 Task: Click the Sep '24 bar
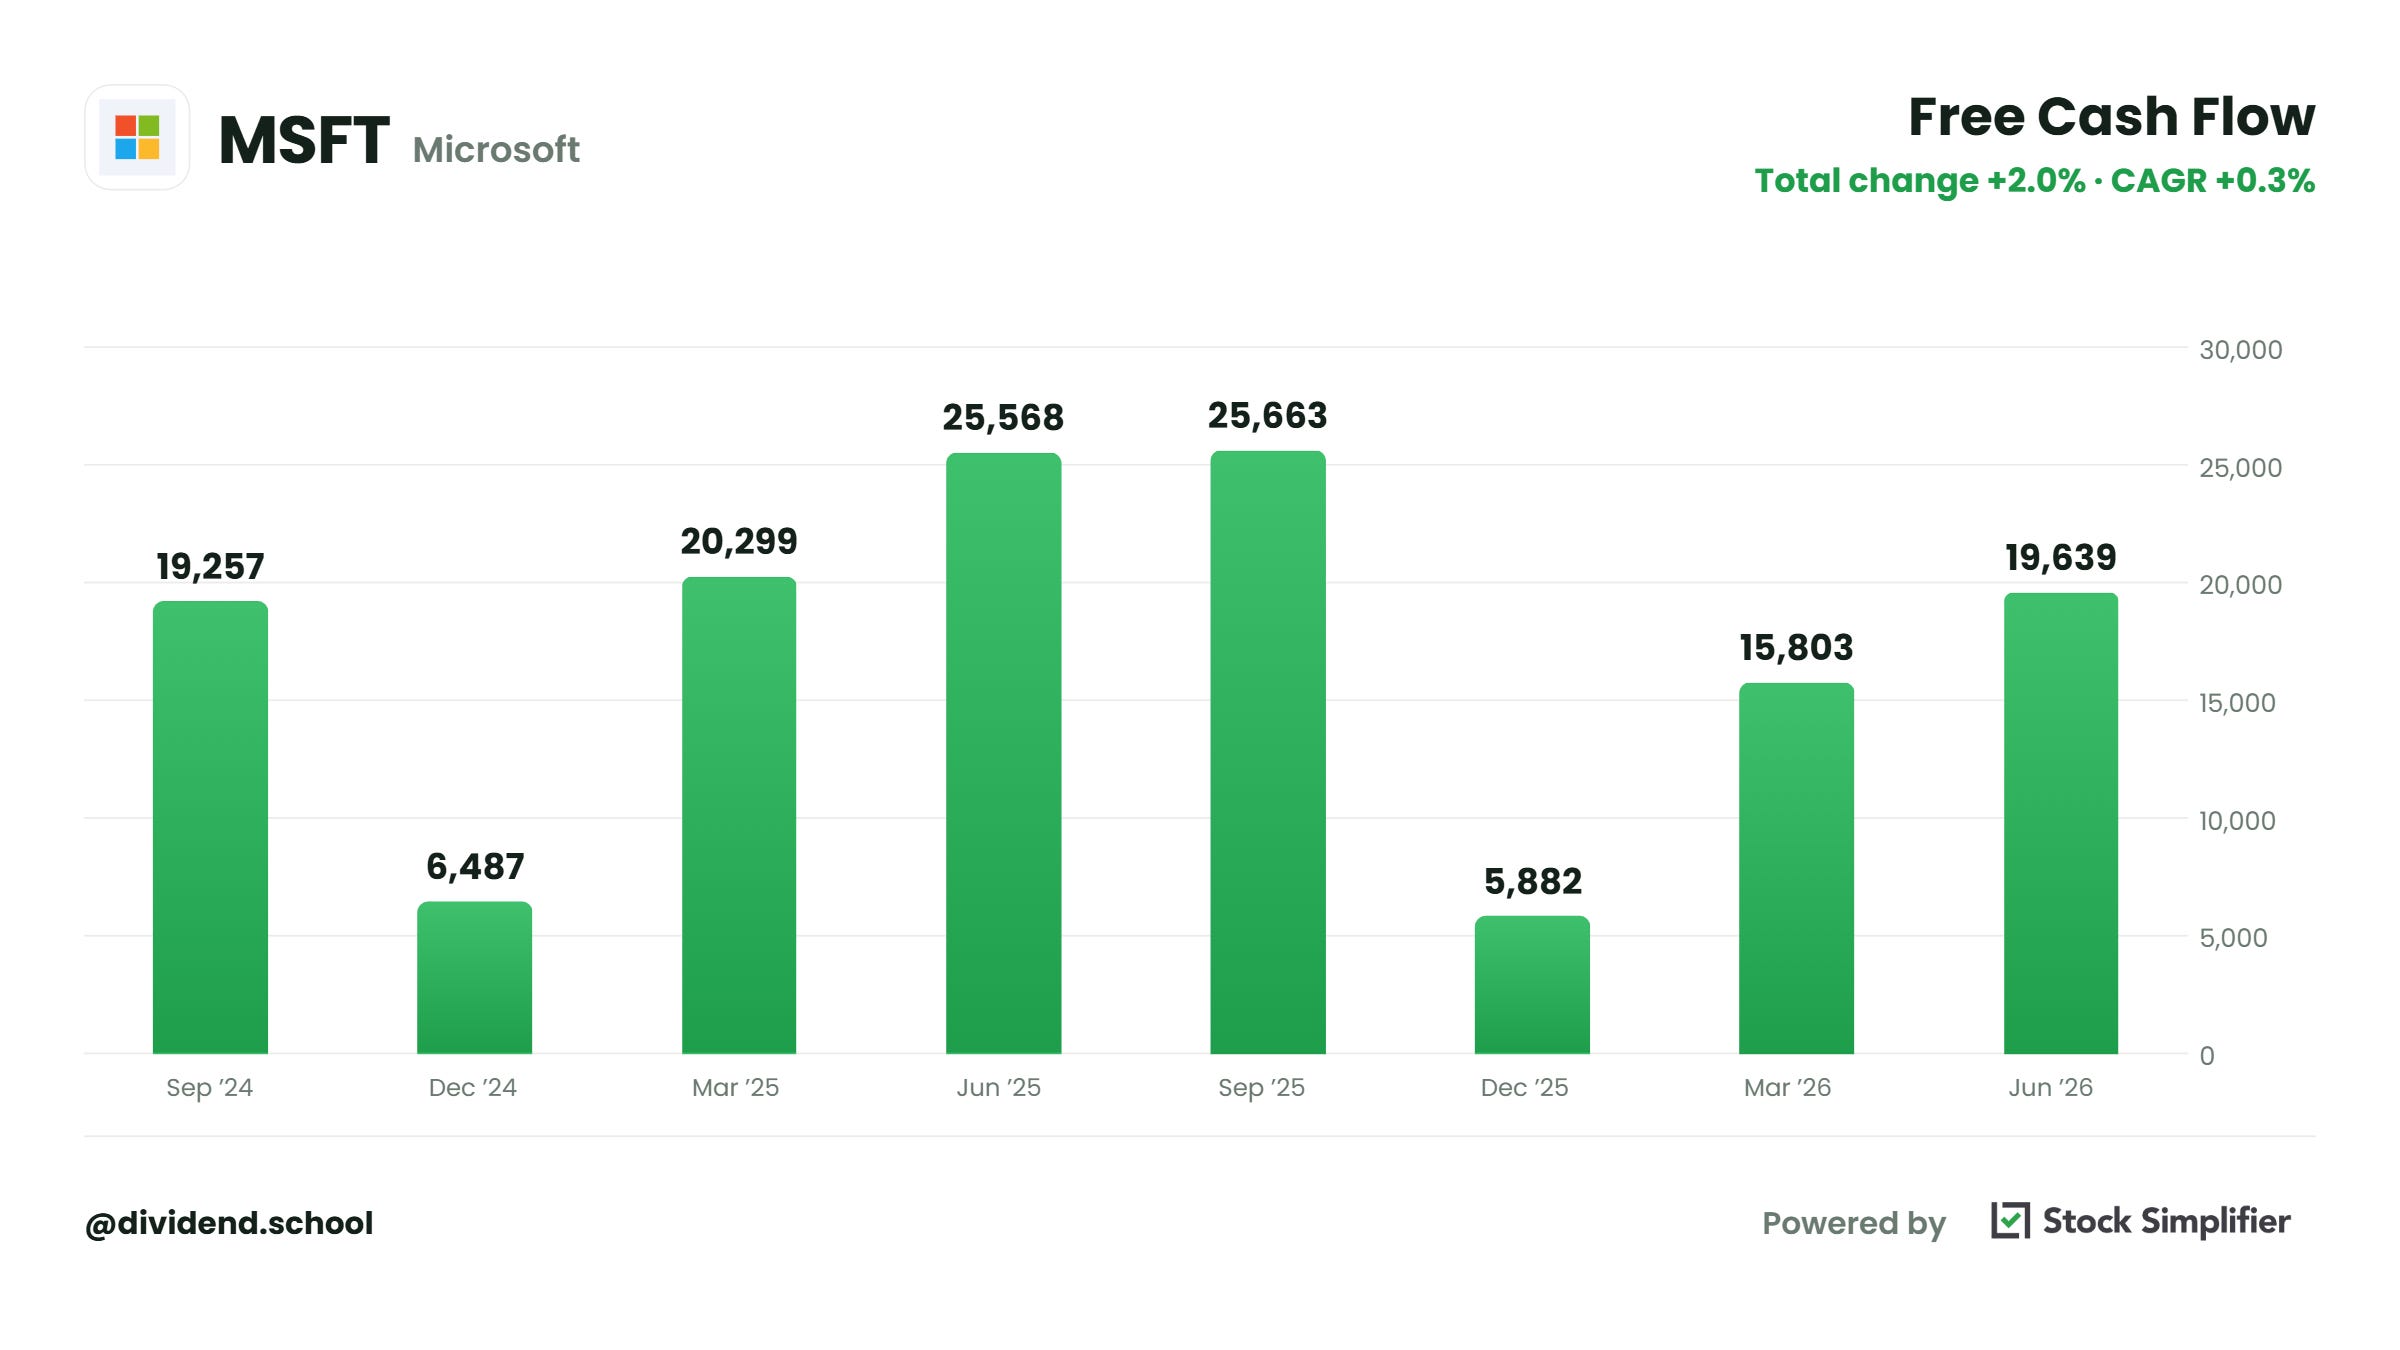click(x=210, y=827)
